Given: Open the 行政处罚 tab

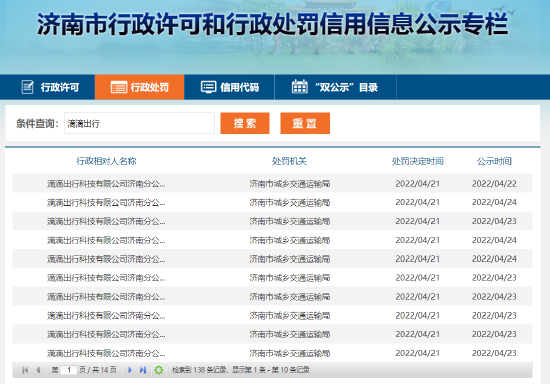Looking at the screenshot, I should [x=139, y=87].
